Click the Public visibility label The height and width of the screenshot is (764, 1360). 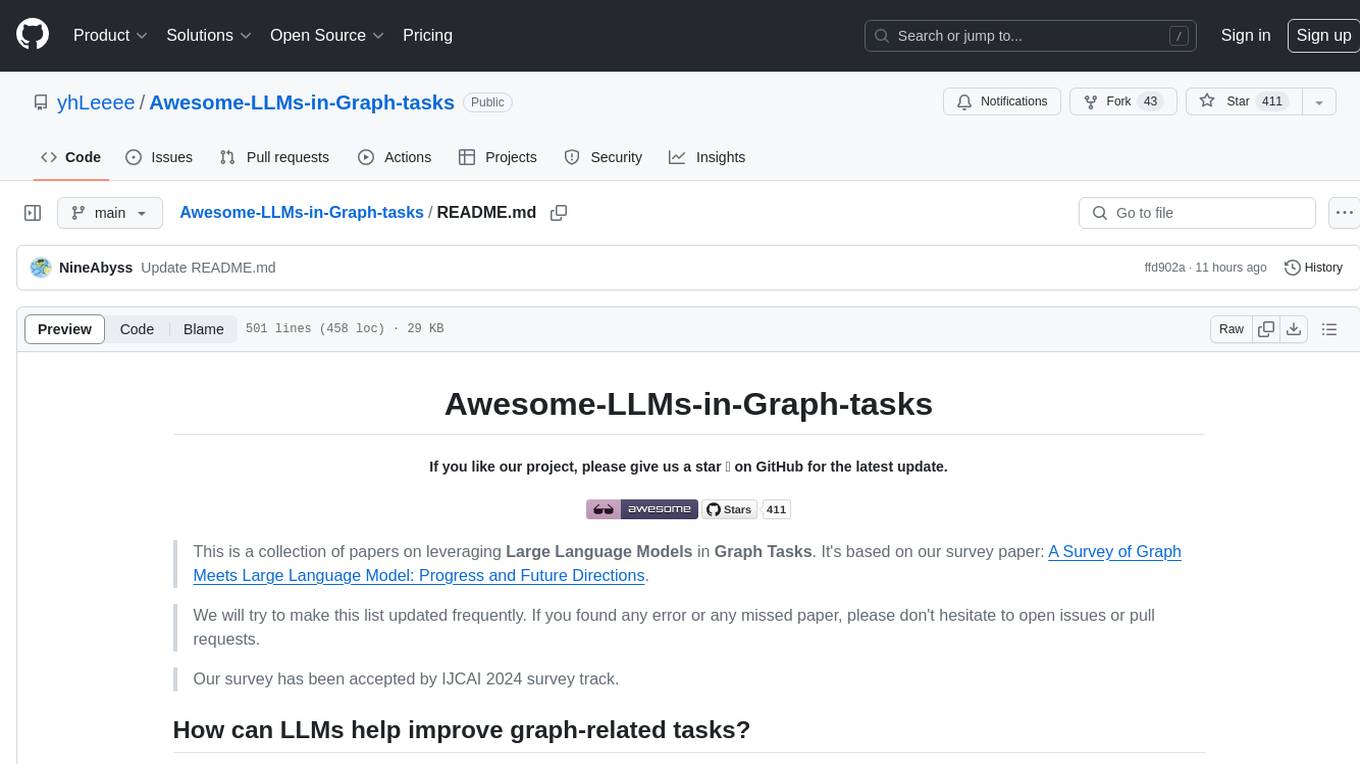[488, 102]
